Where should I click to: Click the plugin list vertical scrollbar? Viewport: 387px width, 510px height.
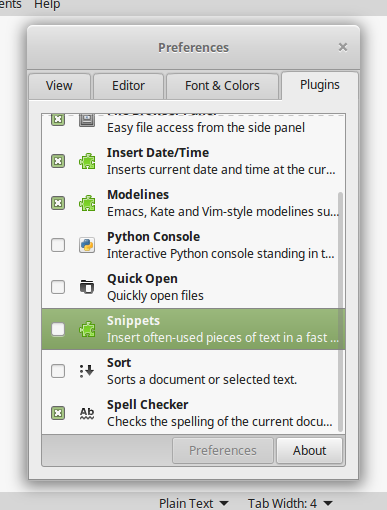[340, 312]
